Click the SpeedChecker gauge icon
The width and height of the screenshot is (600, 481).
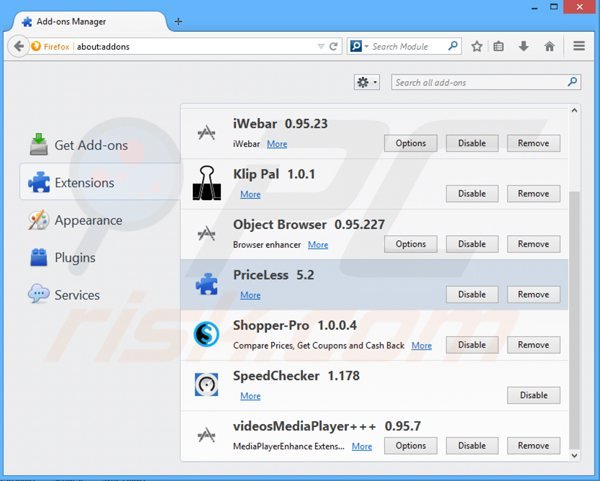pos(206,385)
